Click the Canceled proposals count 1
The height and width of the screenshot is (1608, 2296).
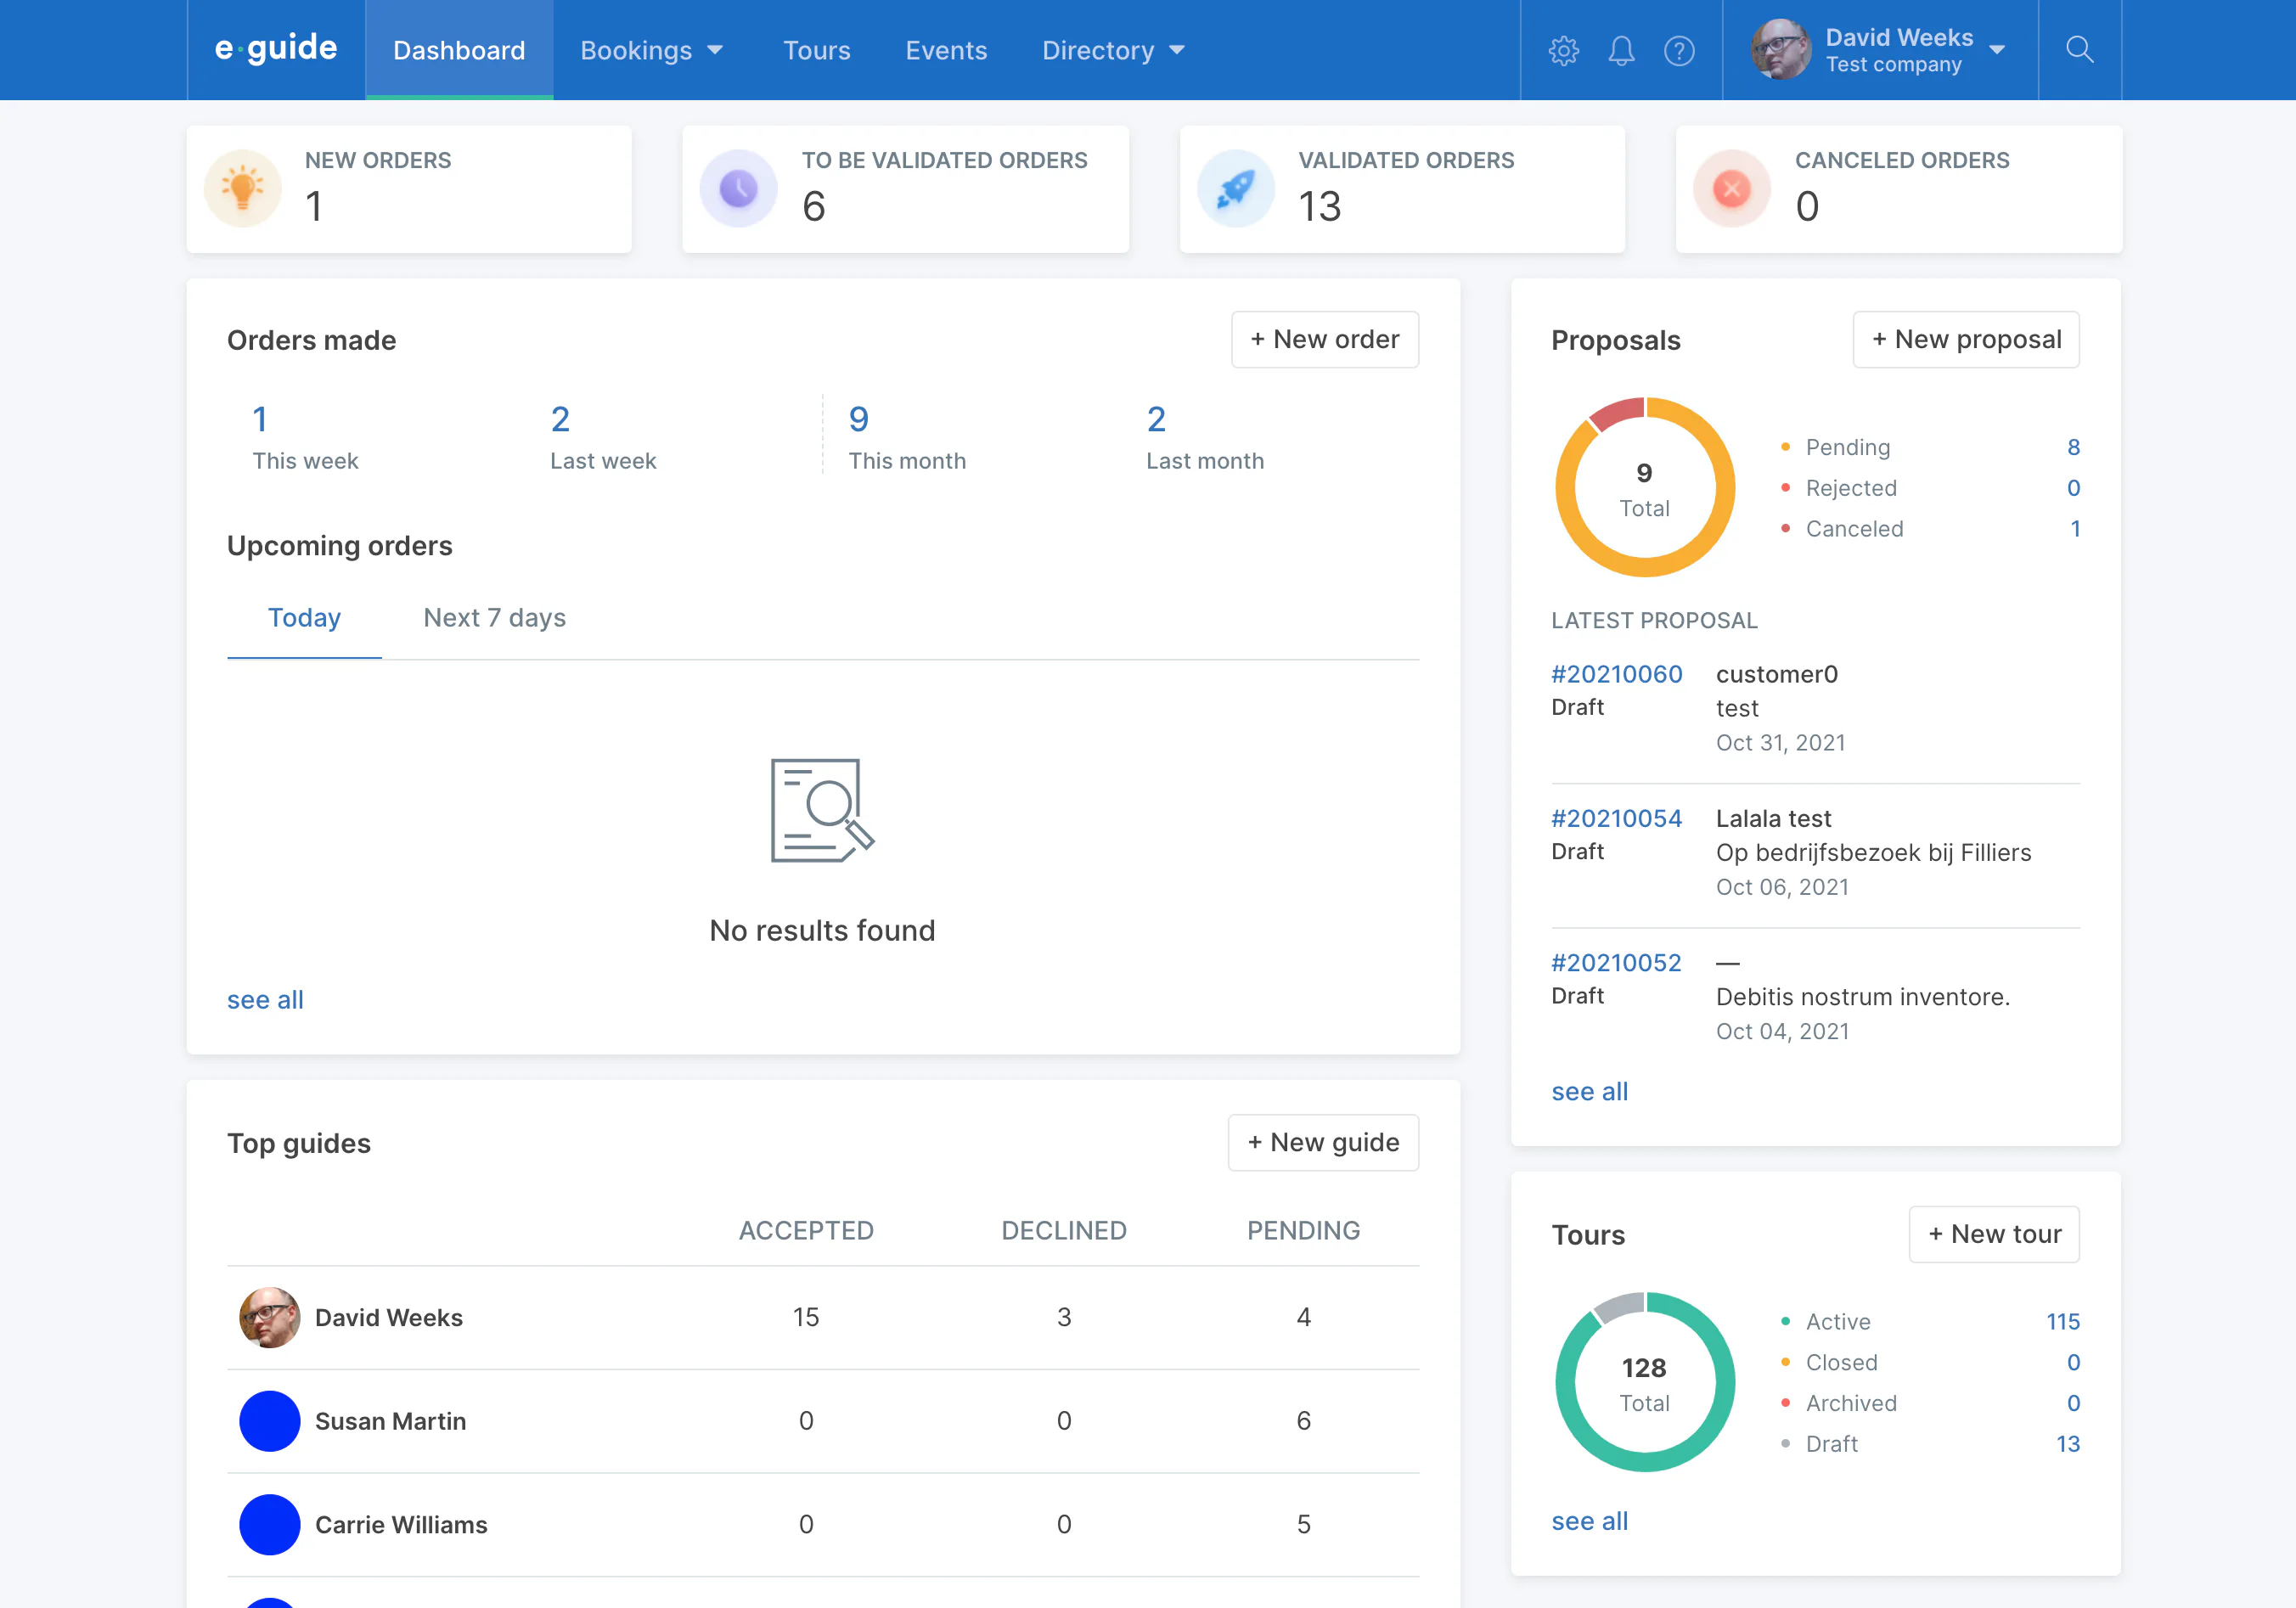coord(2076,528)
